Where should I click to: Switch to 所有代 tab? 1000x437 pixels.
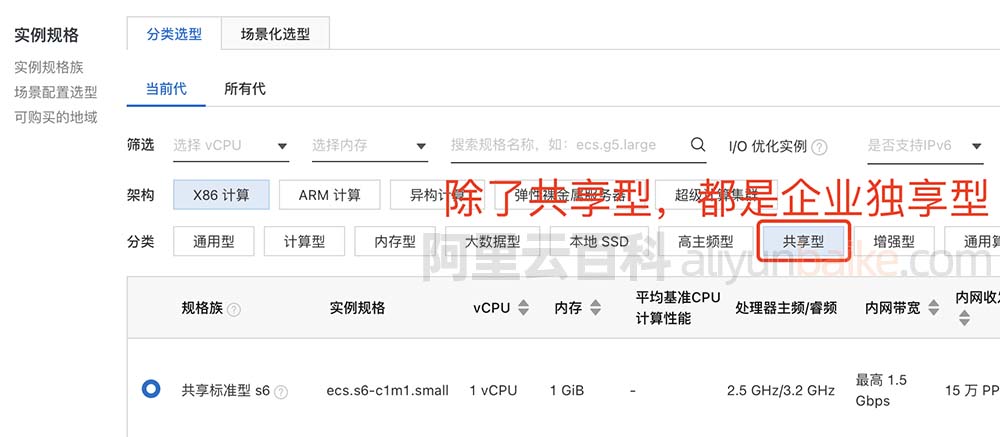click(x=245, y=89)
